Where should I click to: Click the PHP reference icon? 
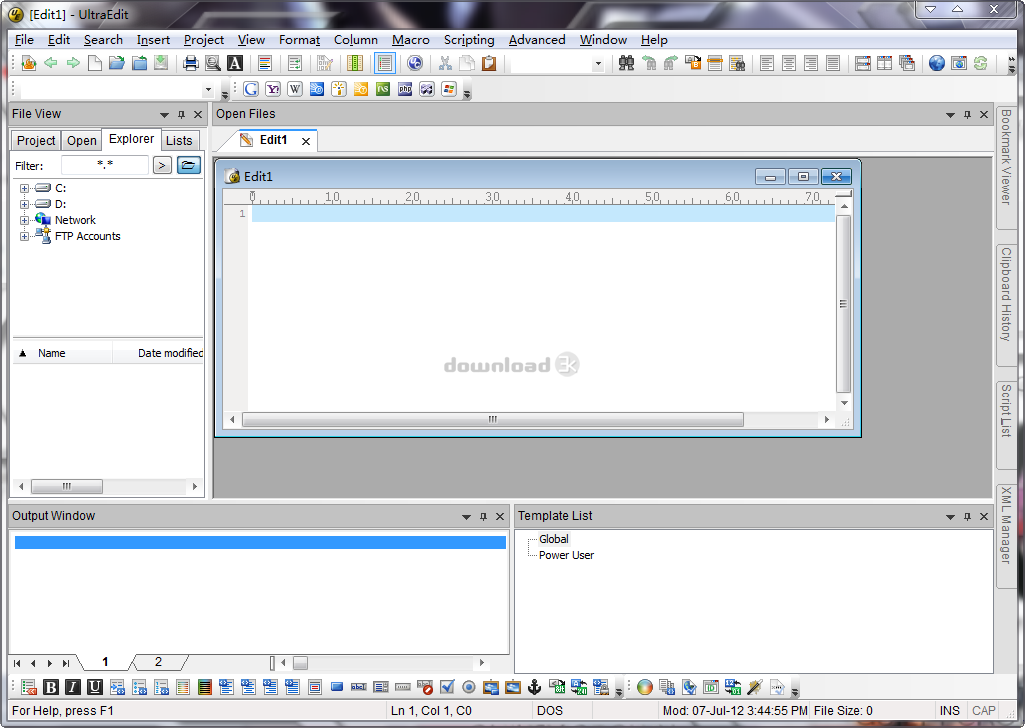click(x=405, y=89)
